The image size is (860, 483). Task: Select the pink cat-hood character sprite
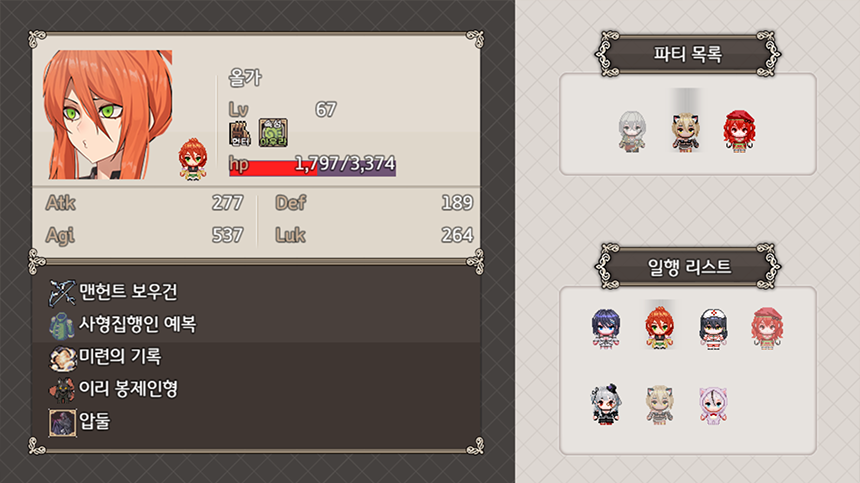713,405
